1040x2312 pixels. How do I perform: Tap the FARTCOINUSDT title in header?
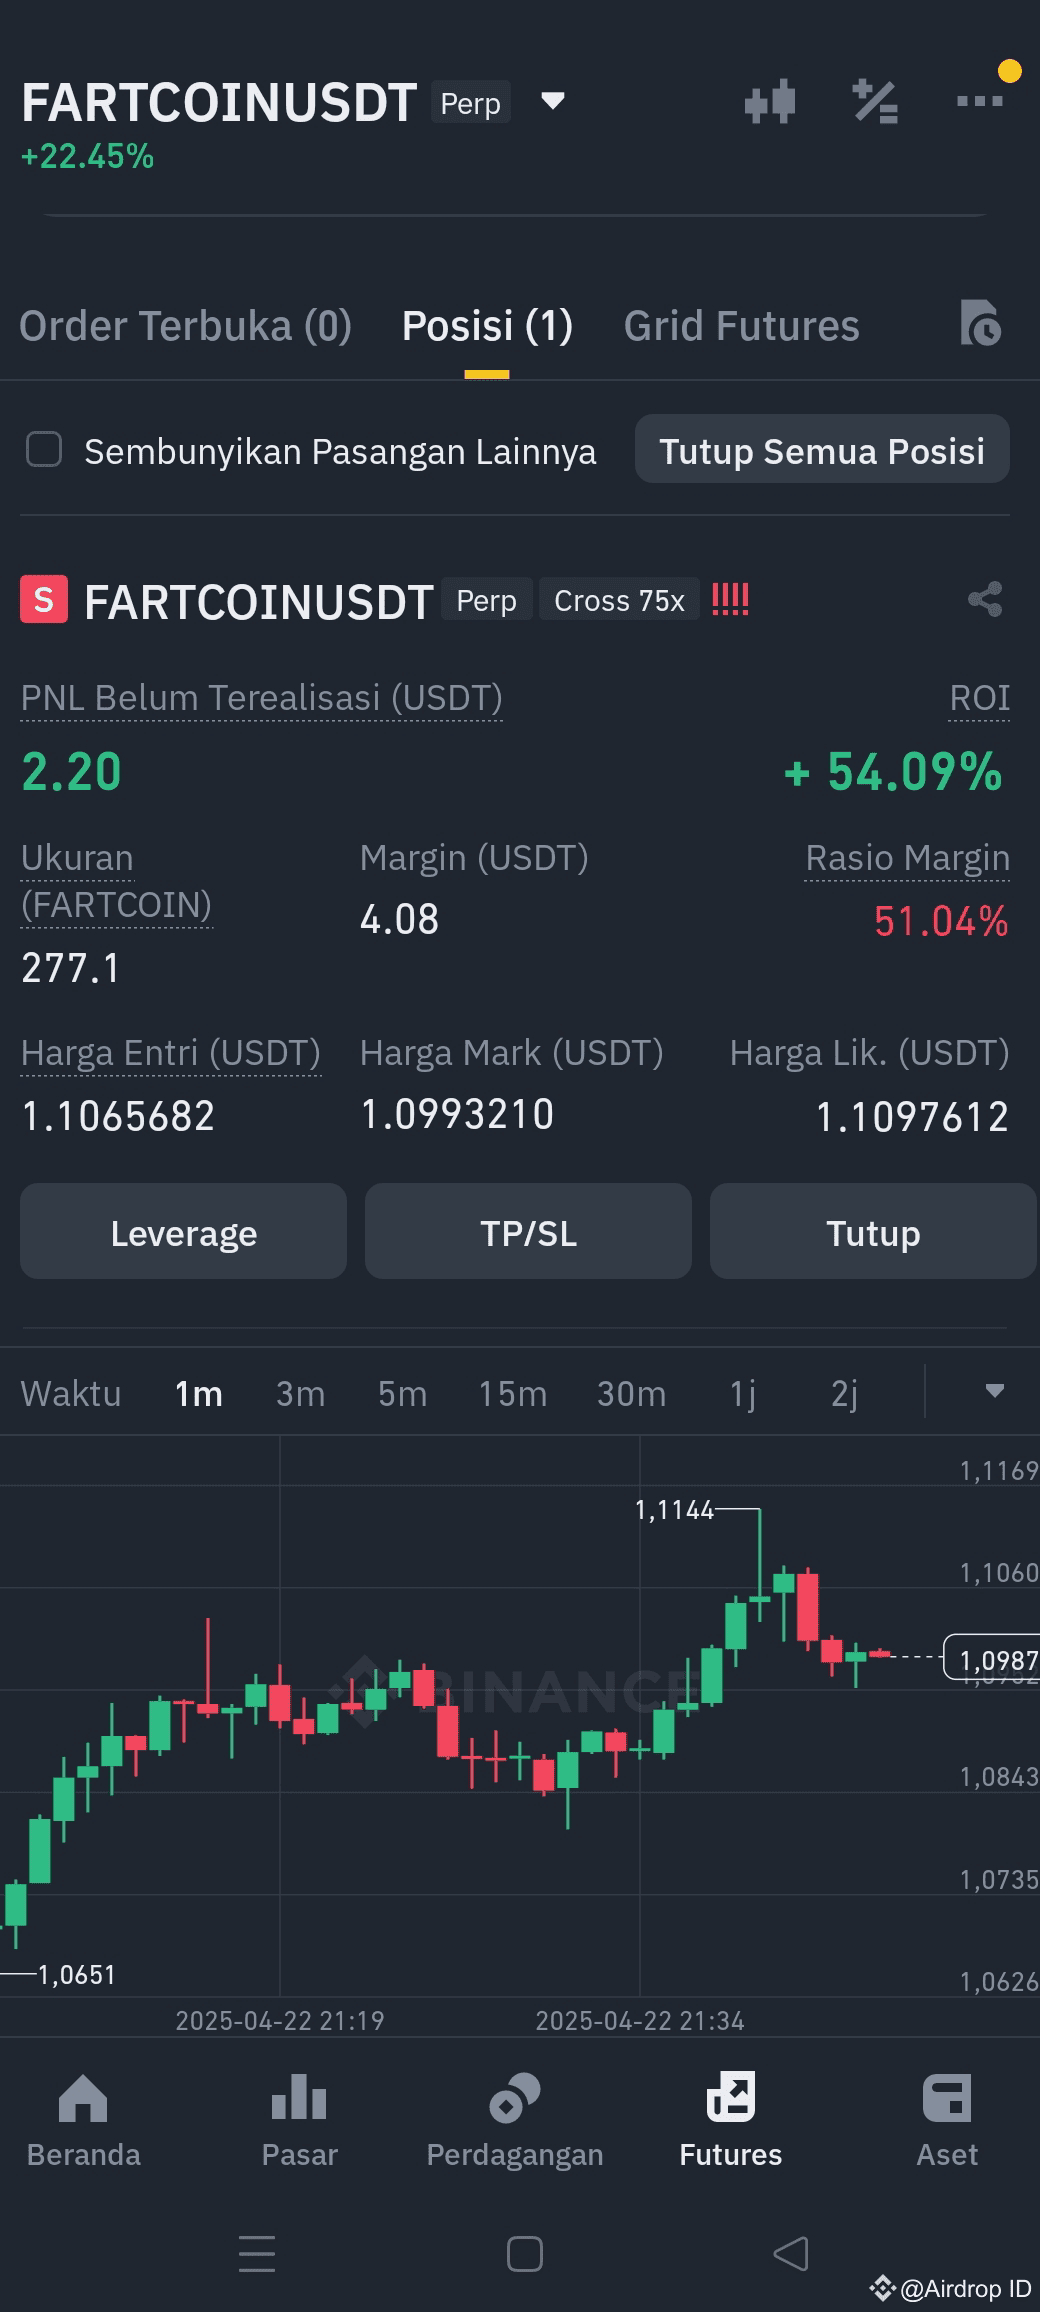219,102
